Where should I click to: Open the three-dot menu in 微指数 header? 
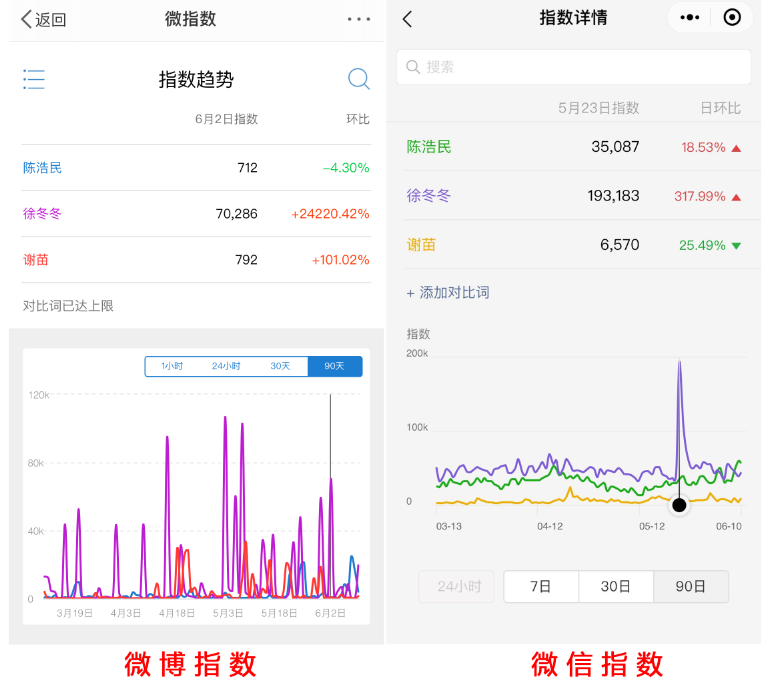click(359, 19)
